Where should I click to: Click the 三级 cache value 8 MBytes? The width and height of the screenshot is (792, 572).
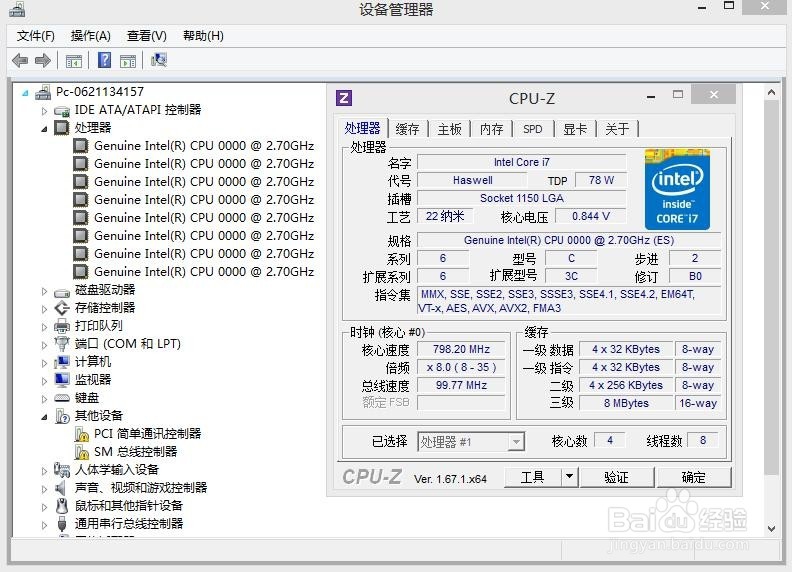pyautogui.click(x=626, y=403)
